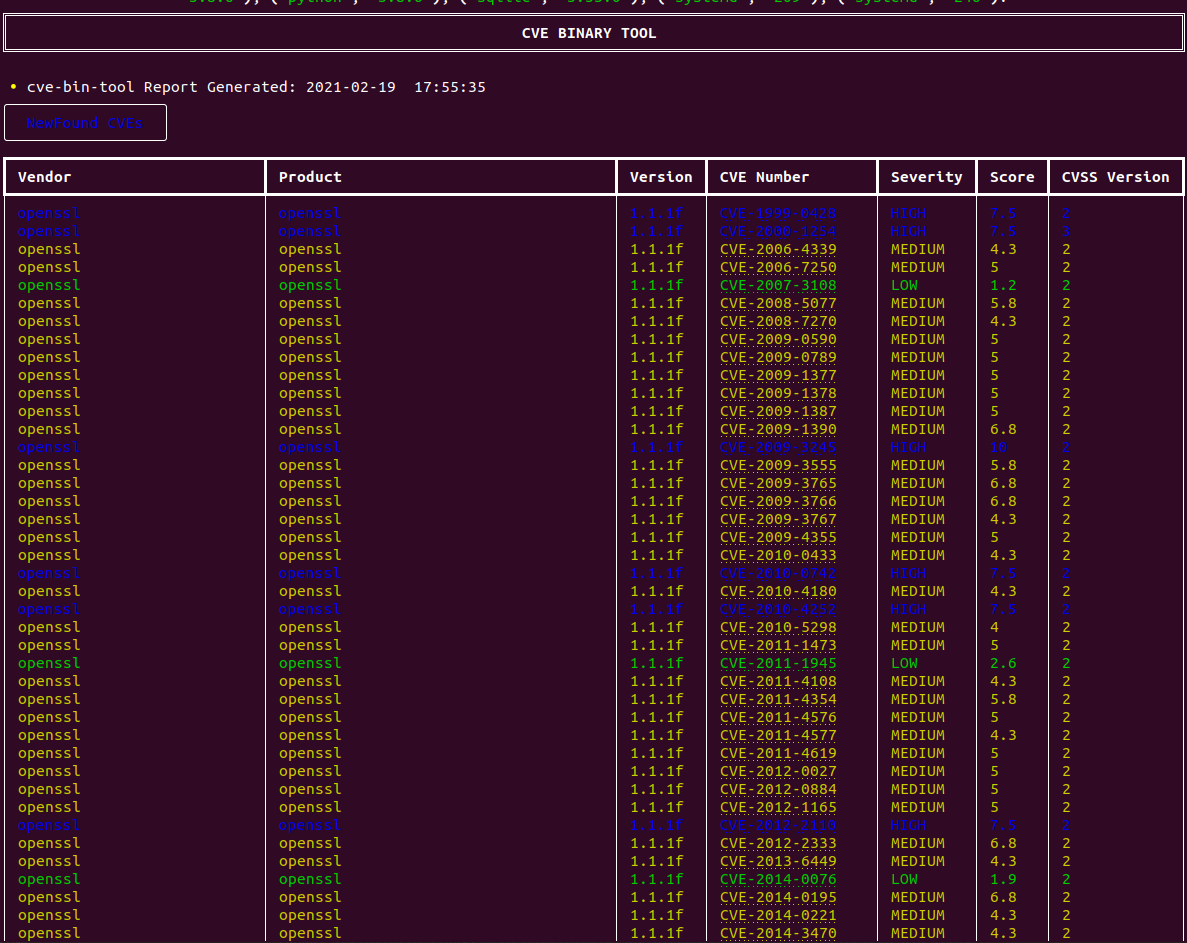Click the Vendor column header
1187x943 pixels.
pos(45,176)
